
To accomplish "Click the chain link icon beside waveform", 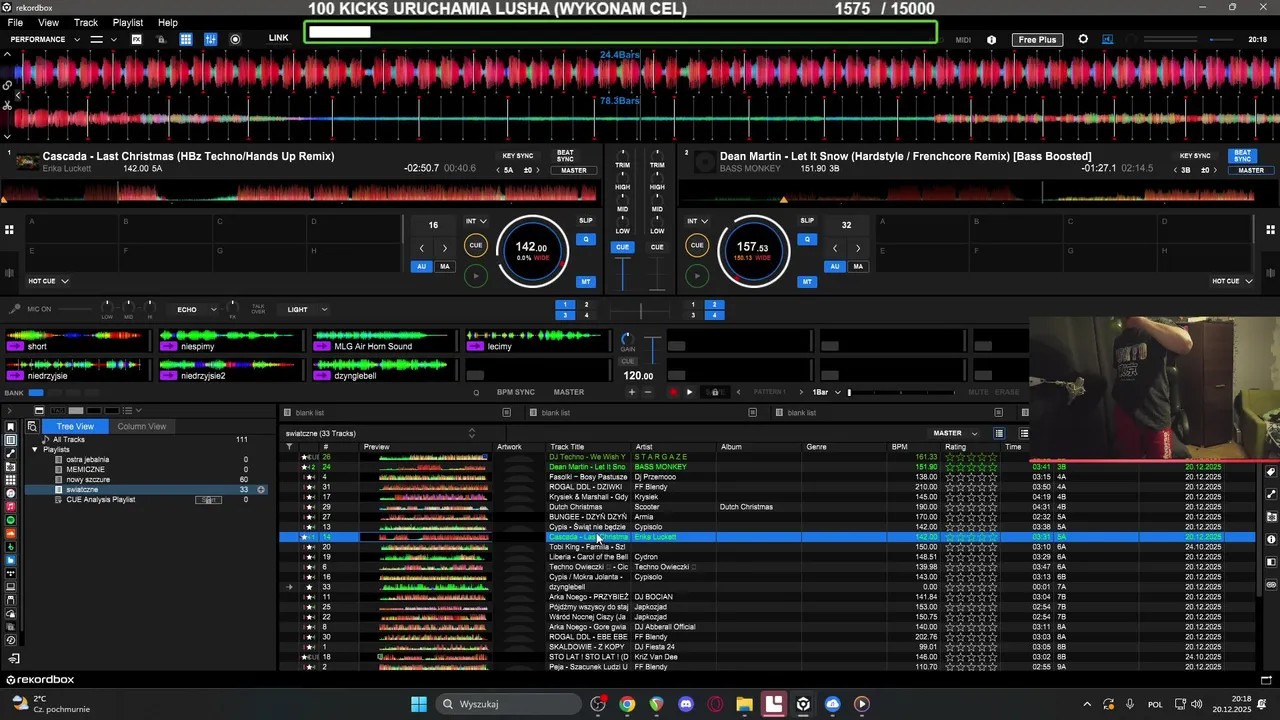I will (7, 84).
